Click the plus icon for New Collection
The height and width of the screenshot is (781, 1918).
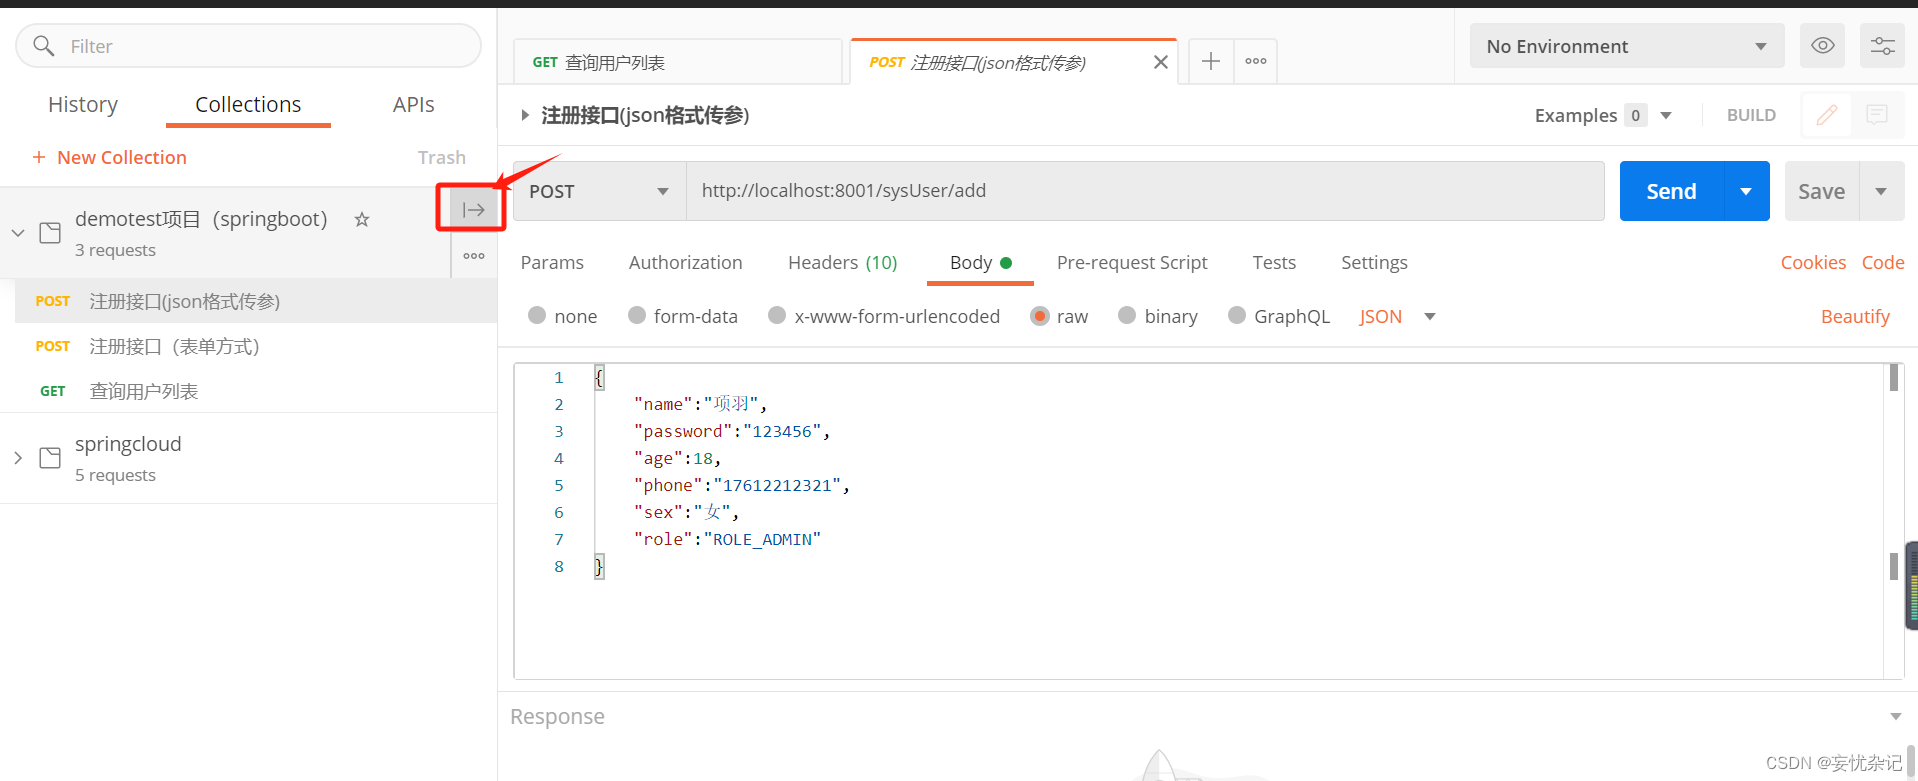39,157
